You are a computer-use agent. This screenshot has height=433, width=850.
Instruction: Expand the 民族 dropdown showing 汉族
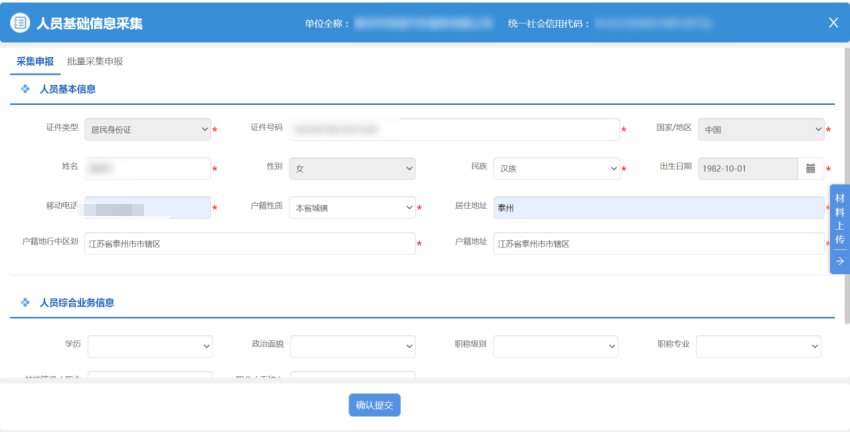[556, 169]
